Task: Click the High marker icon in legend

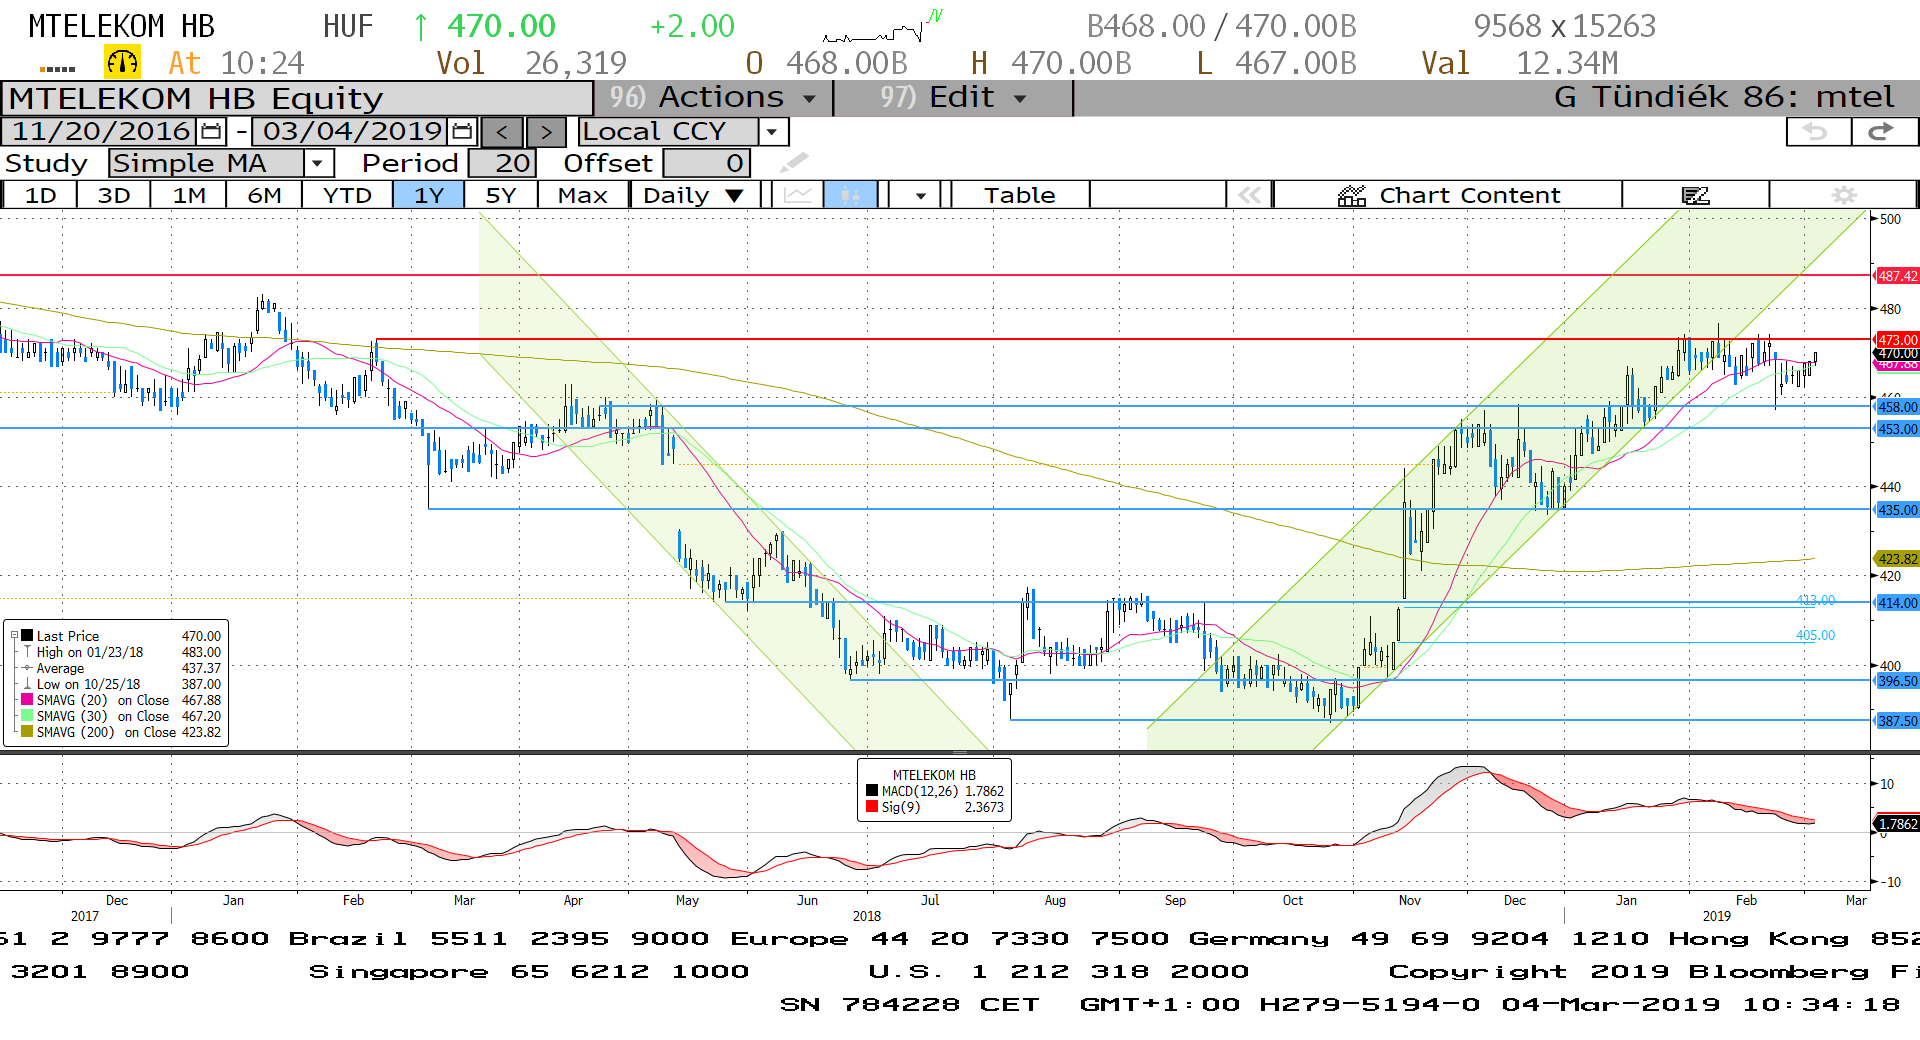Action: 27,652
